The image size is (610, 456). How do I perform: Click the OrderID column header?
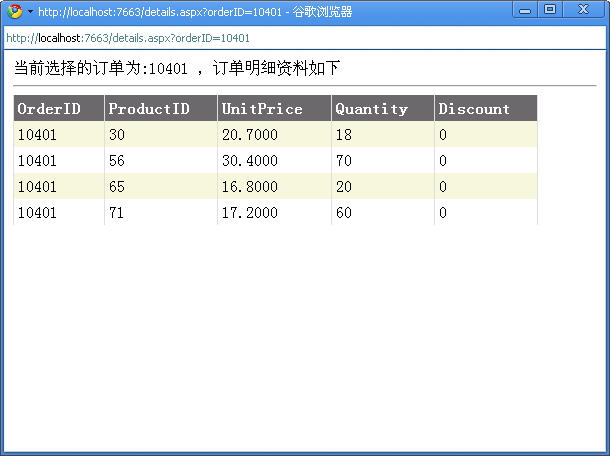tap(49, 109)
